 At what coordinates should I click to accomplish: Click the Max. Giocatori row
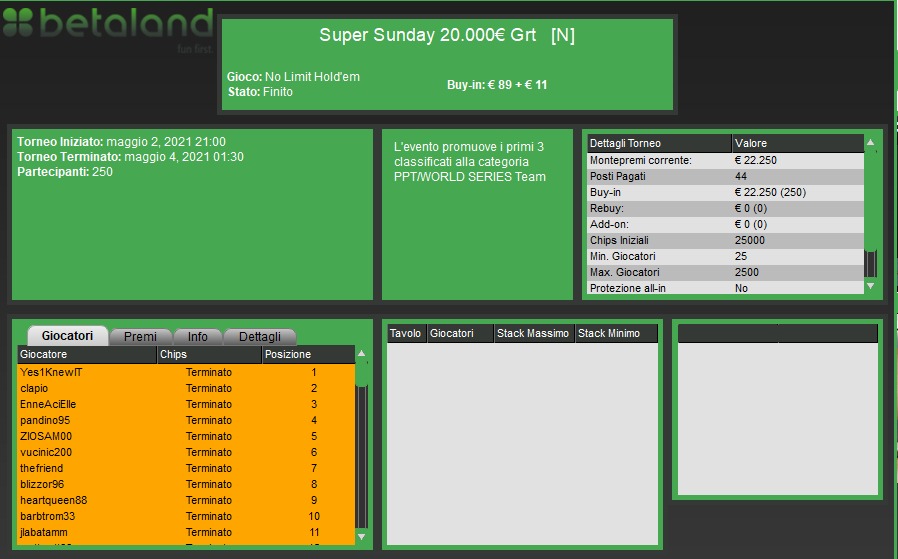tap(726, 273)
